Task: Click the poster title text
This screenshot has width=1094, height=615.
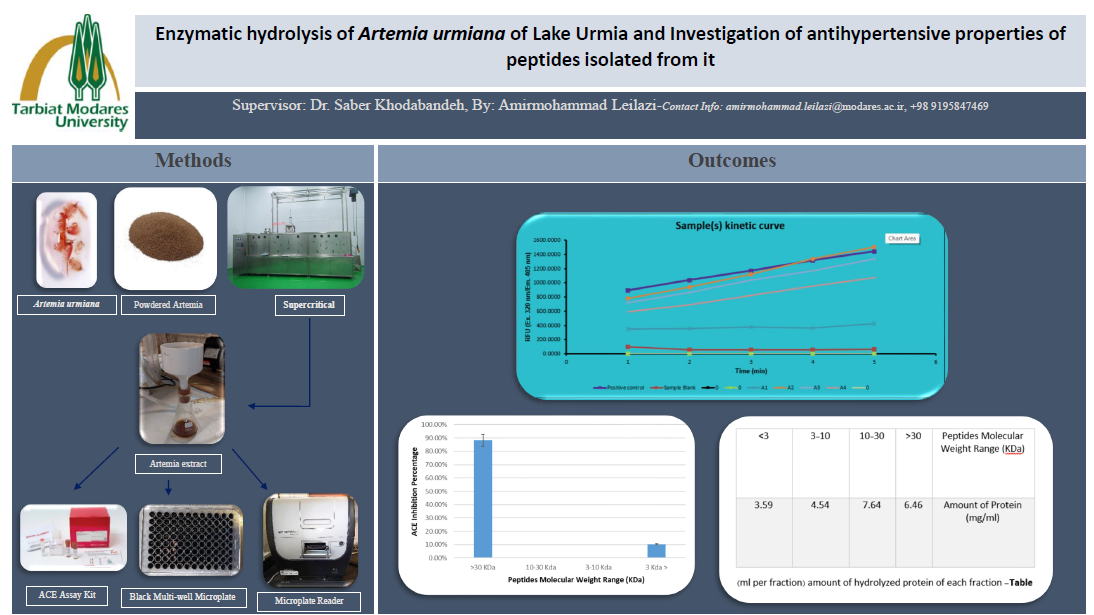Action: (610, 46)
